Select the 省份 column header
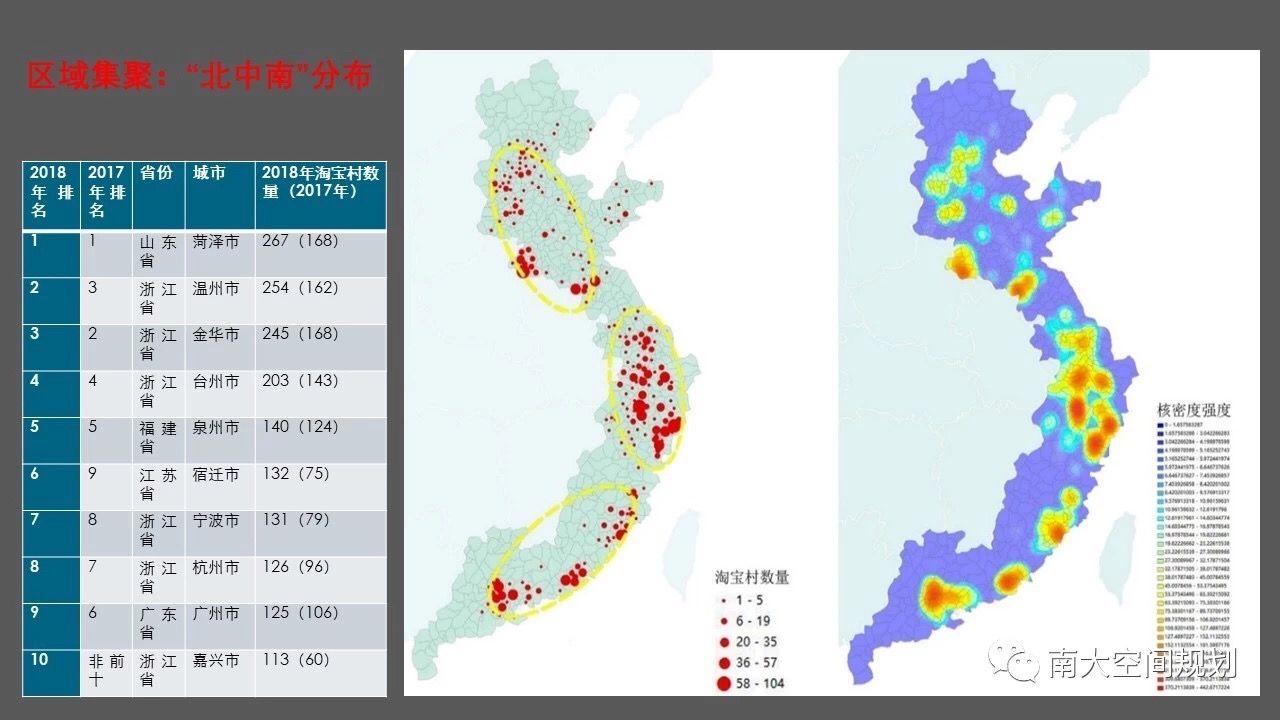The width and height of the screenshot is (1280, 720). point(158,196)
